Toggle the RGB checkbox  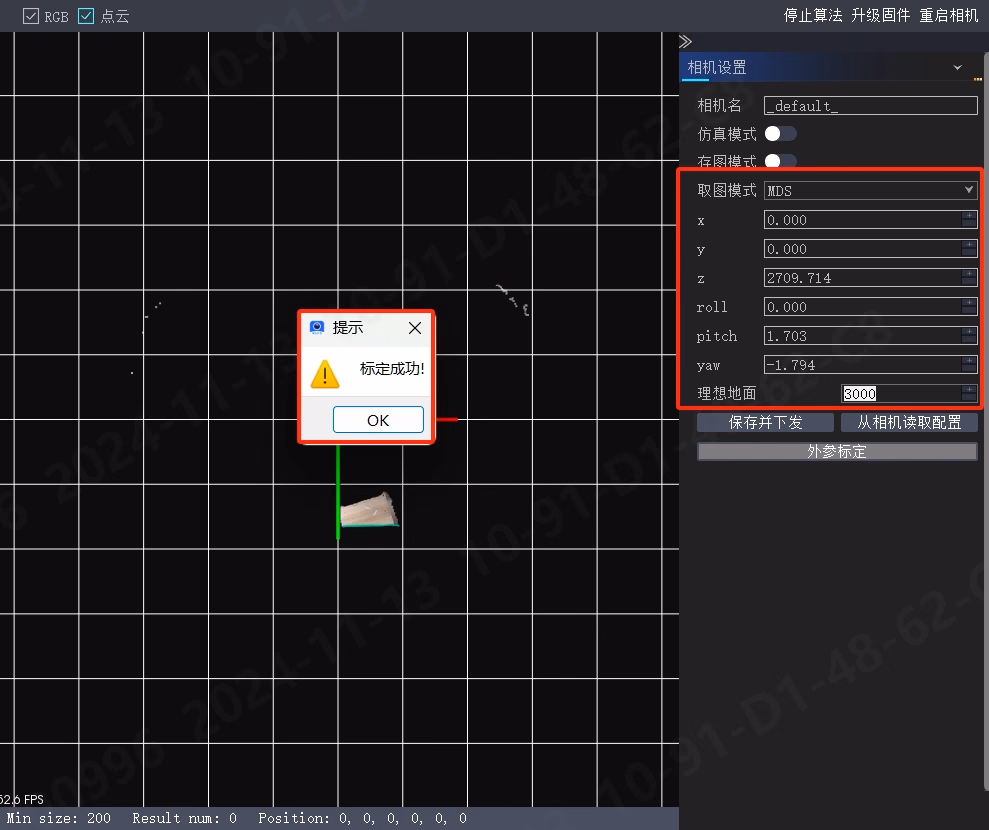30,16
